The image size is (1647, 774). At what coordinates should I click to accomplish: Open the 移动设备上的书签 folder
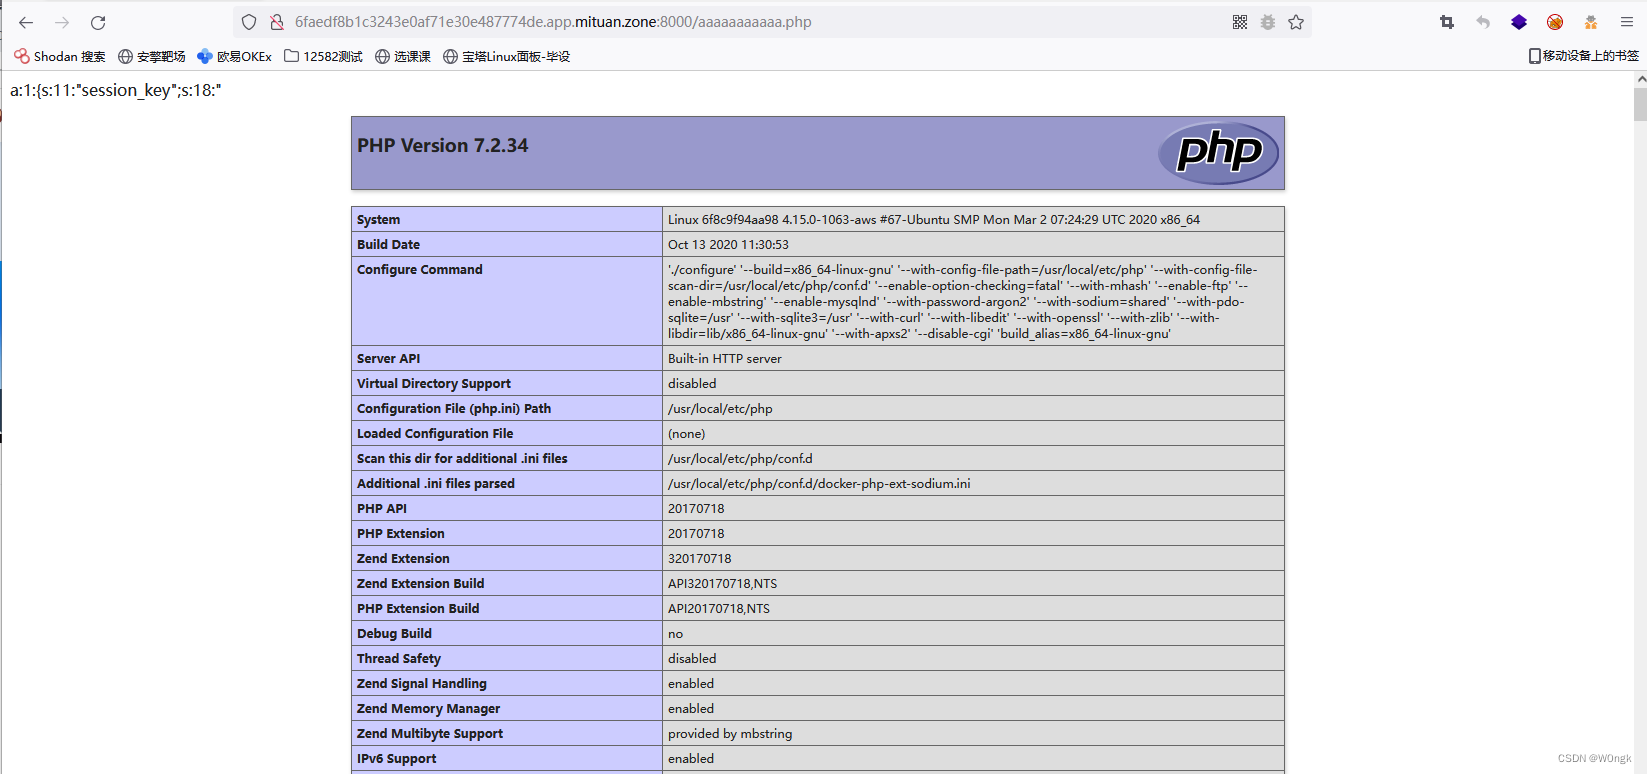click(1584, 56)
